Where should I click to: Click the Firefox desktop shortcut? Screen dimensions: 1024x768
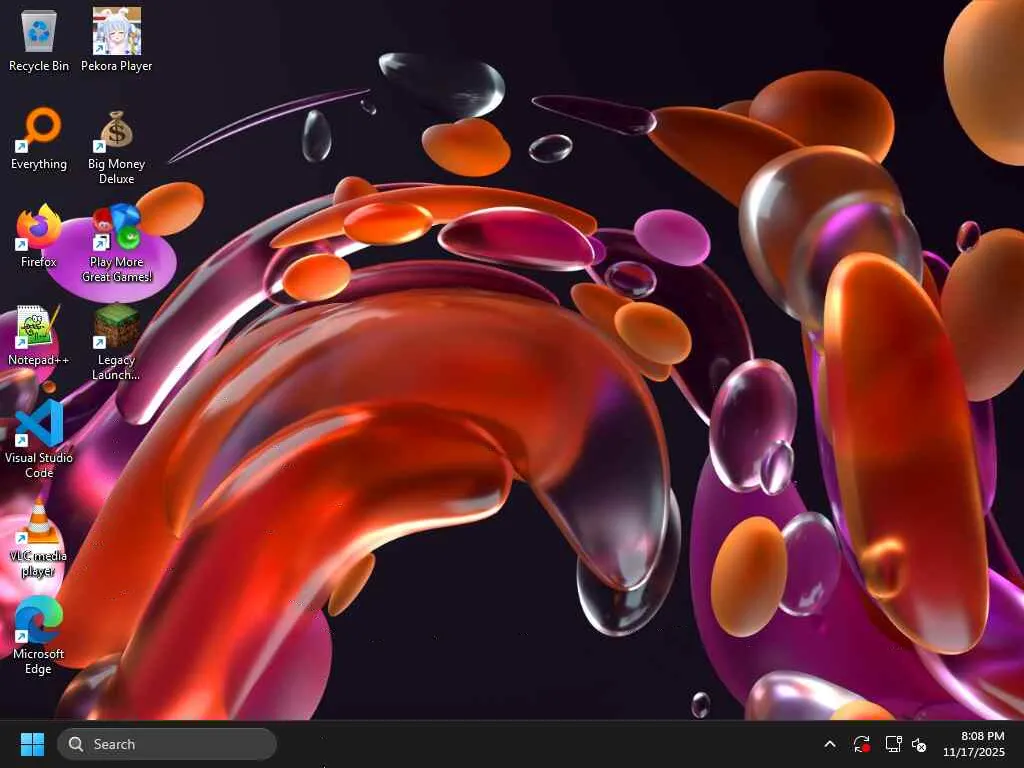click(x=39, y=236)
